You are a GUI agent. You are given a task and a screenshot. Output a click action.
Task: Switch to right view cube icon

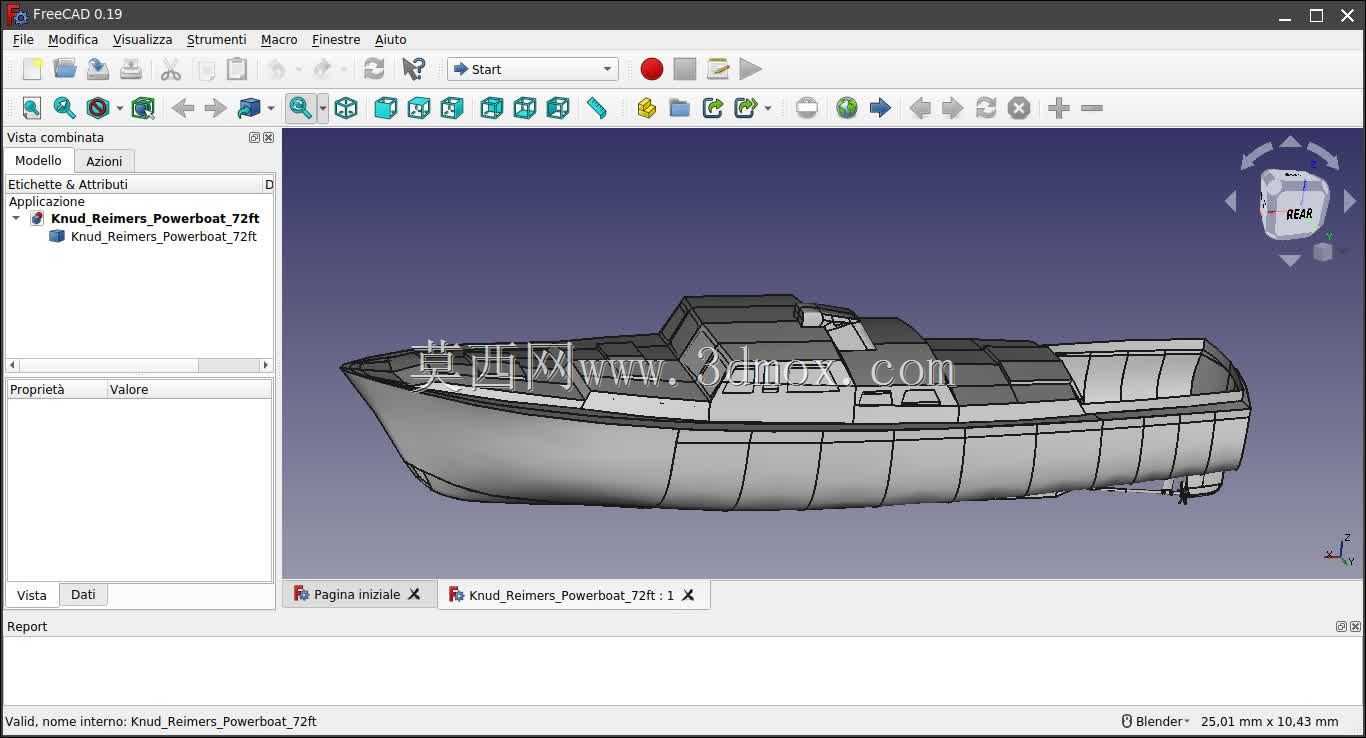coord(452,108)
